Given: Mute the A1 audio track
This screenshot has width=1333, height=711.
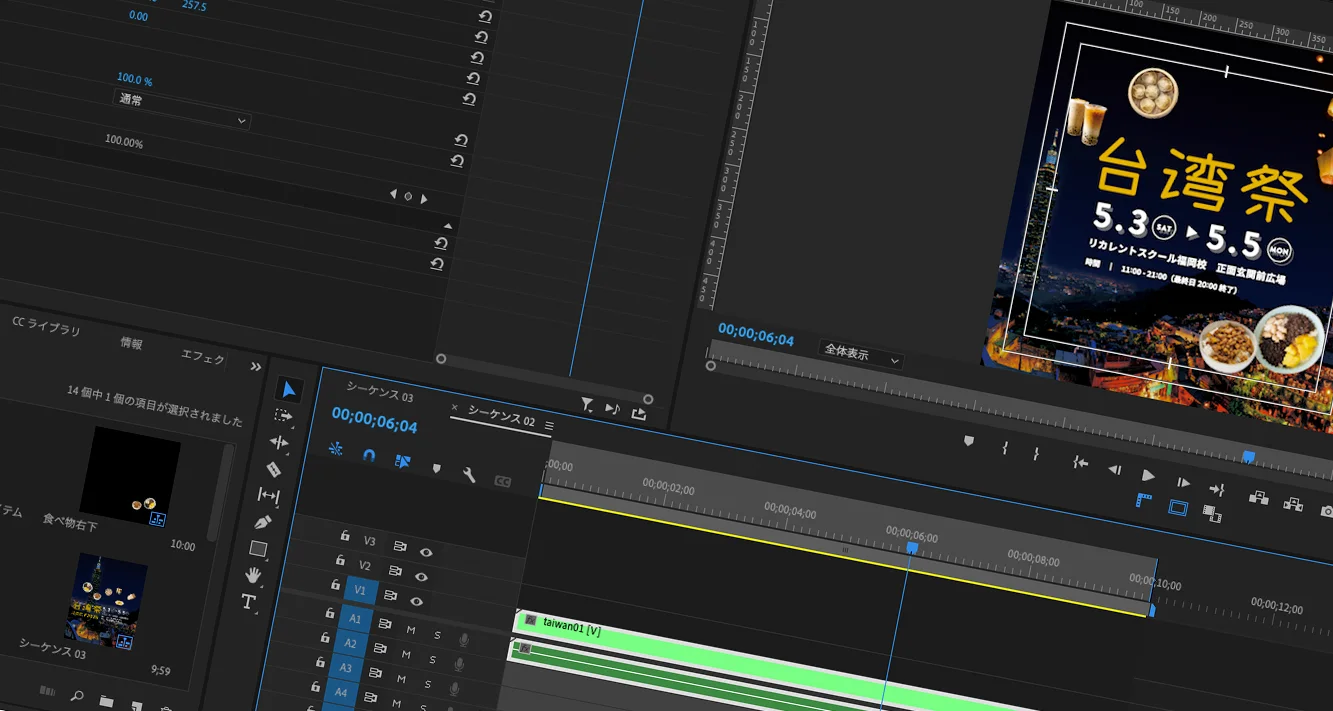Looking at the screenshot, I should click(411, 630).
